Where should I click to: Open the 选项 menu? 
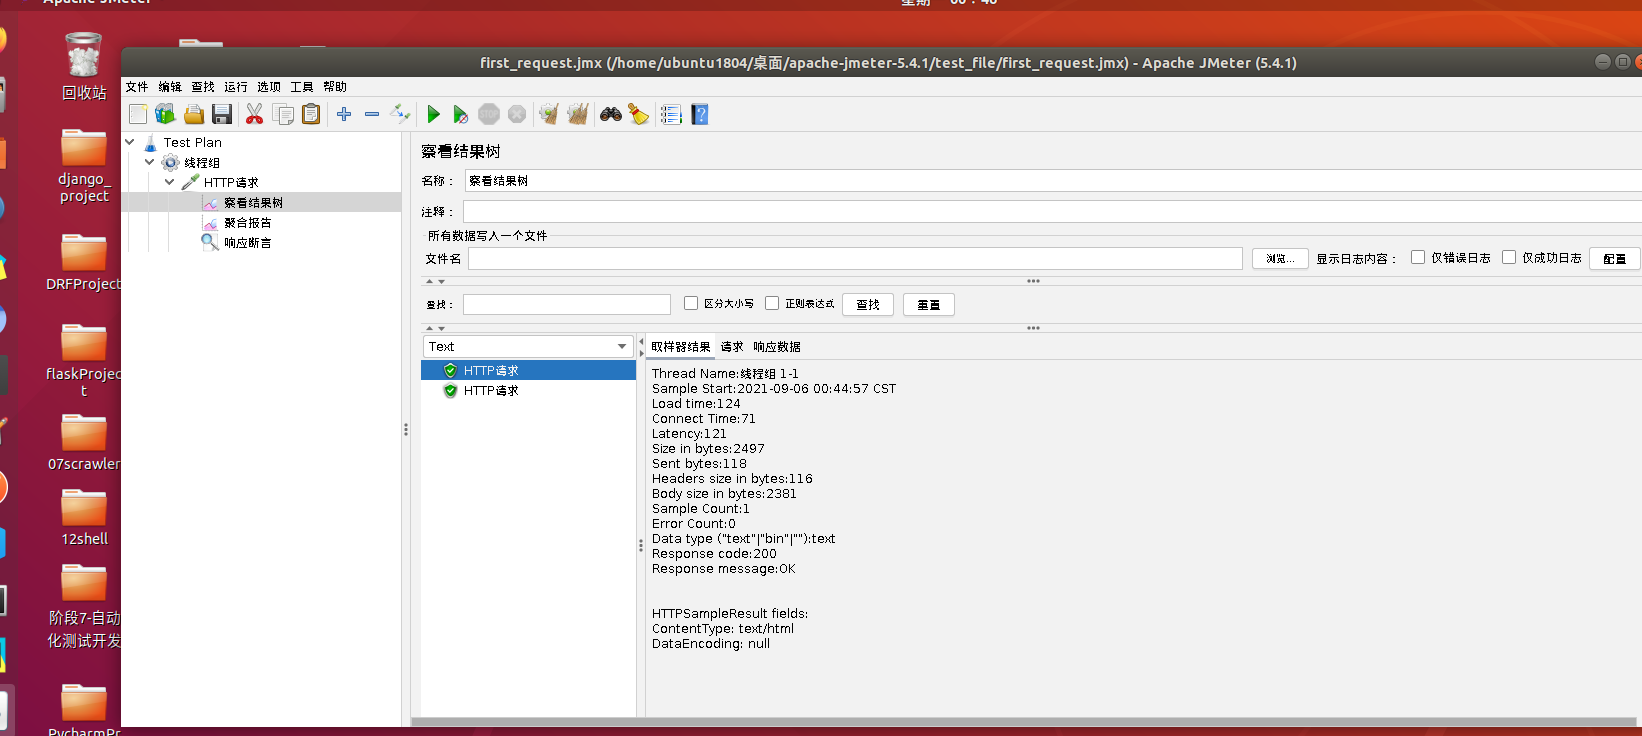[269, 87]
